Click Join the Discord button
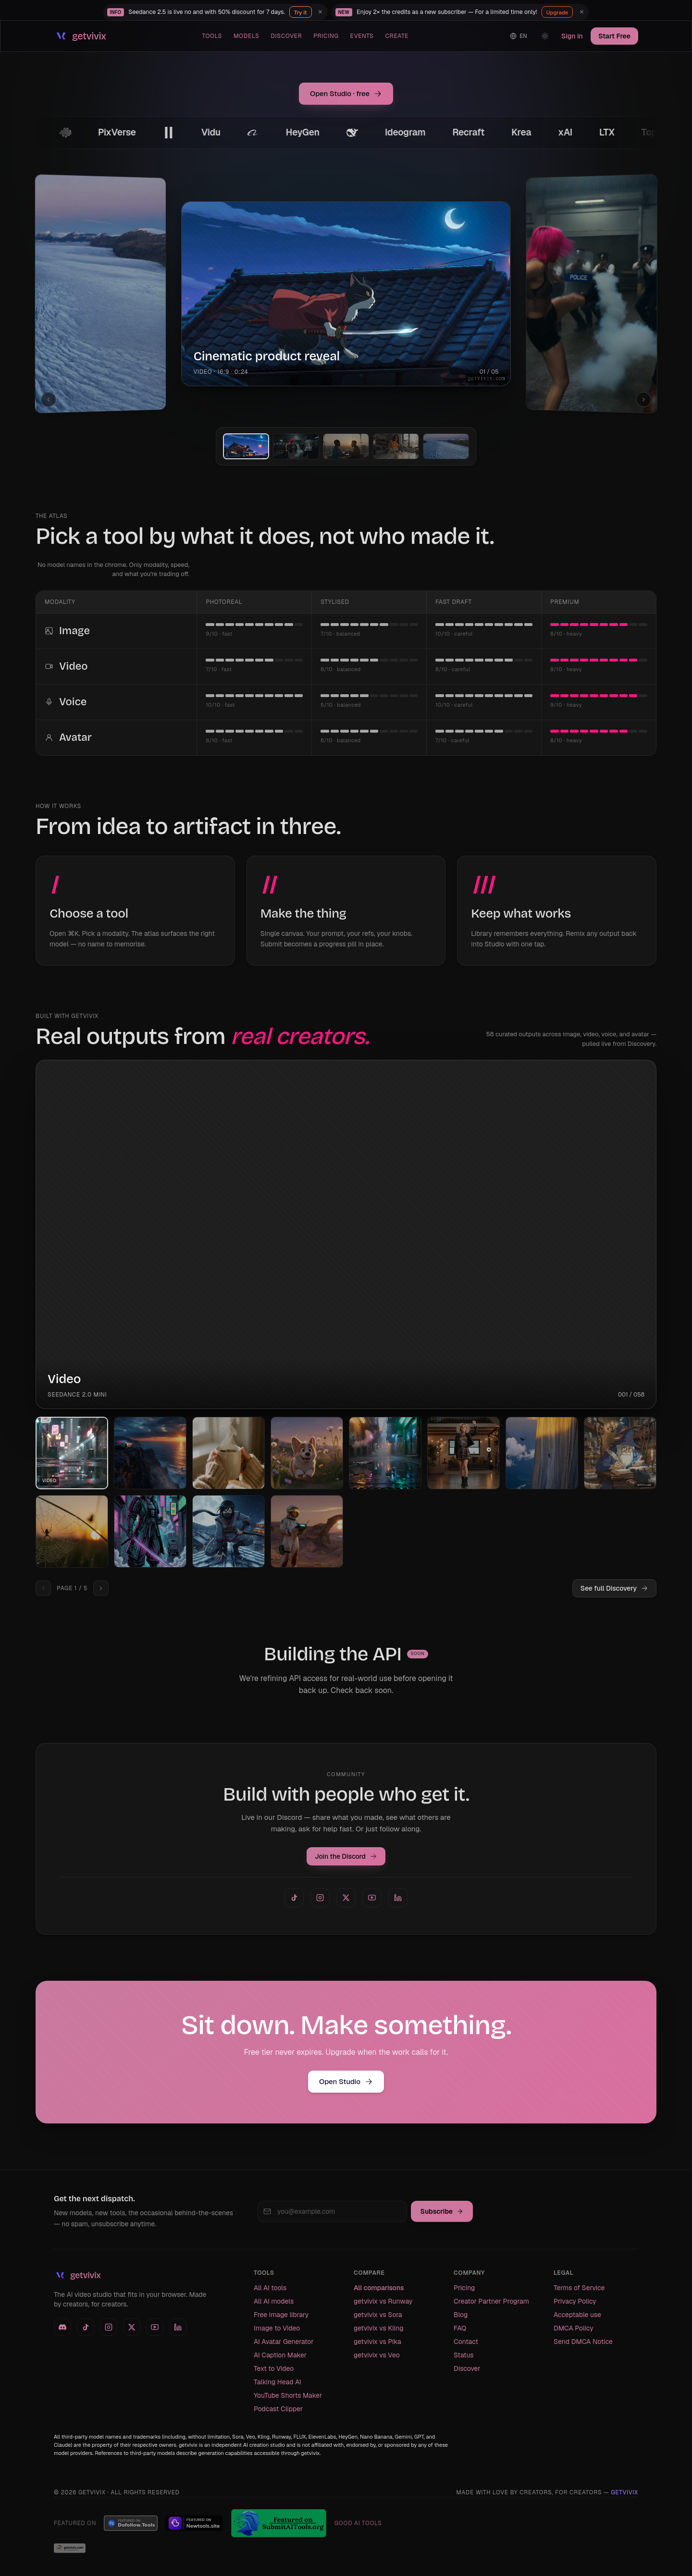692x2576 pixels. pos(346,1856)
